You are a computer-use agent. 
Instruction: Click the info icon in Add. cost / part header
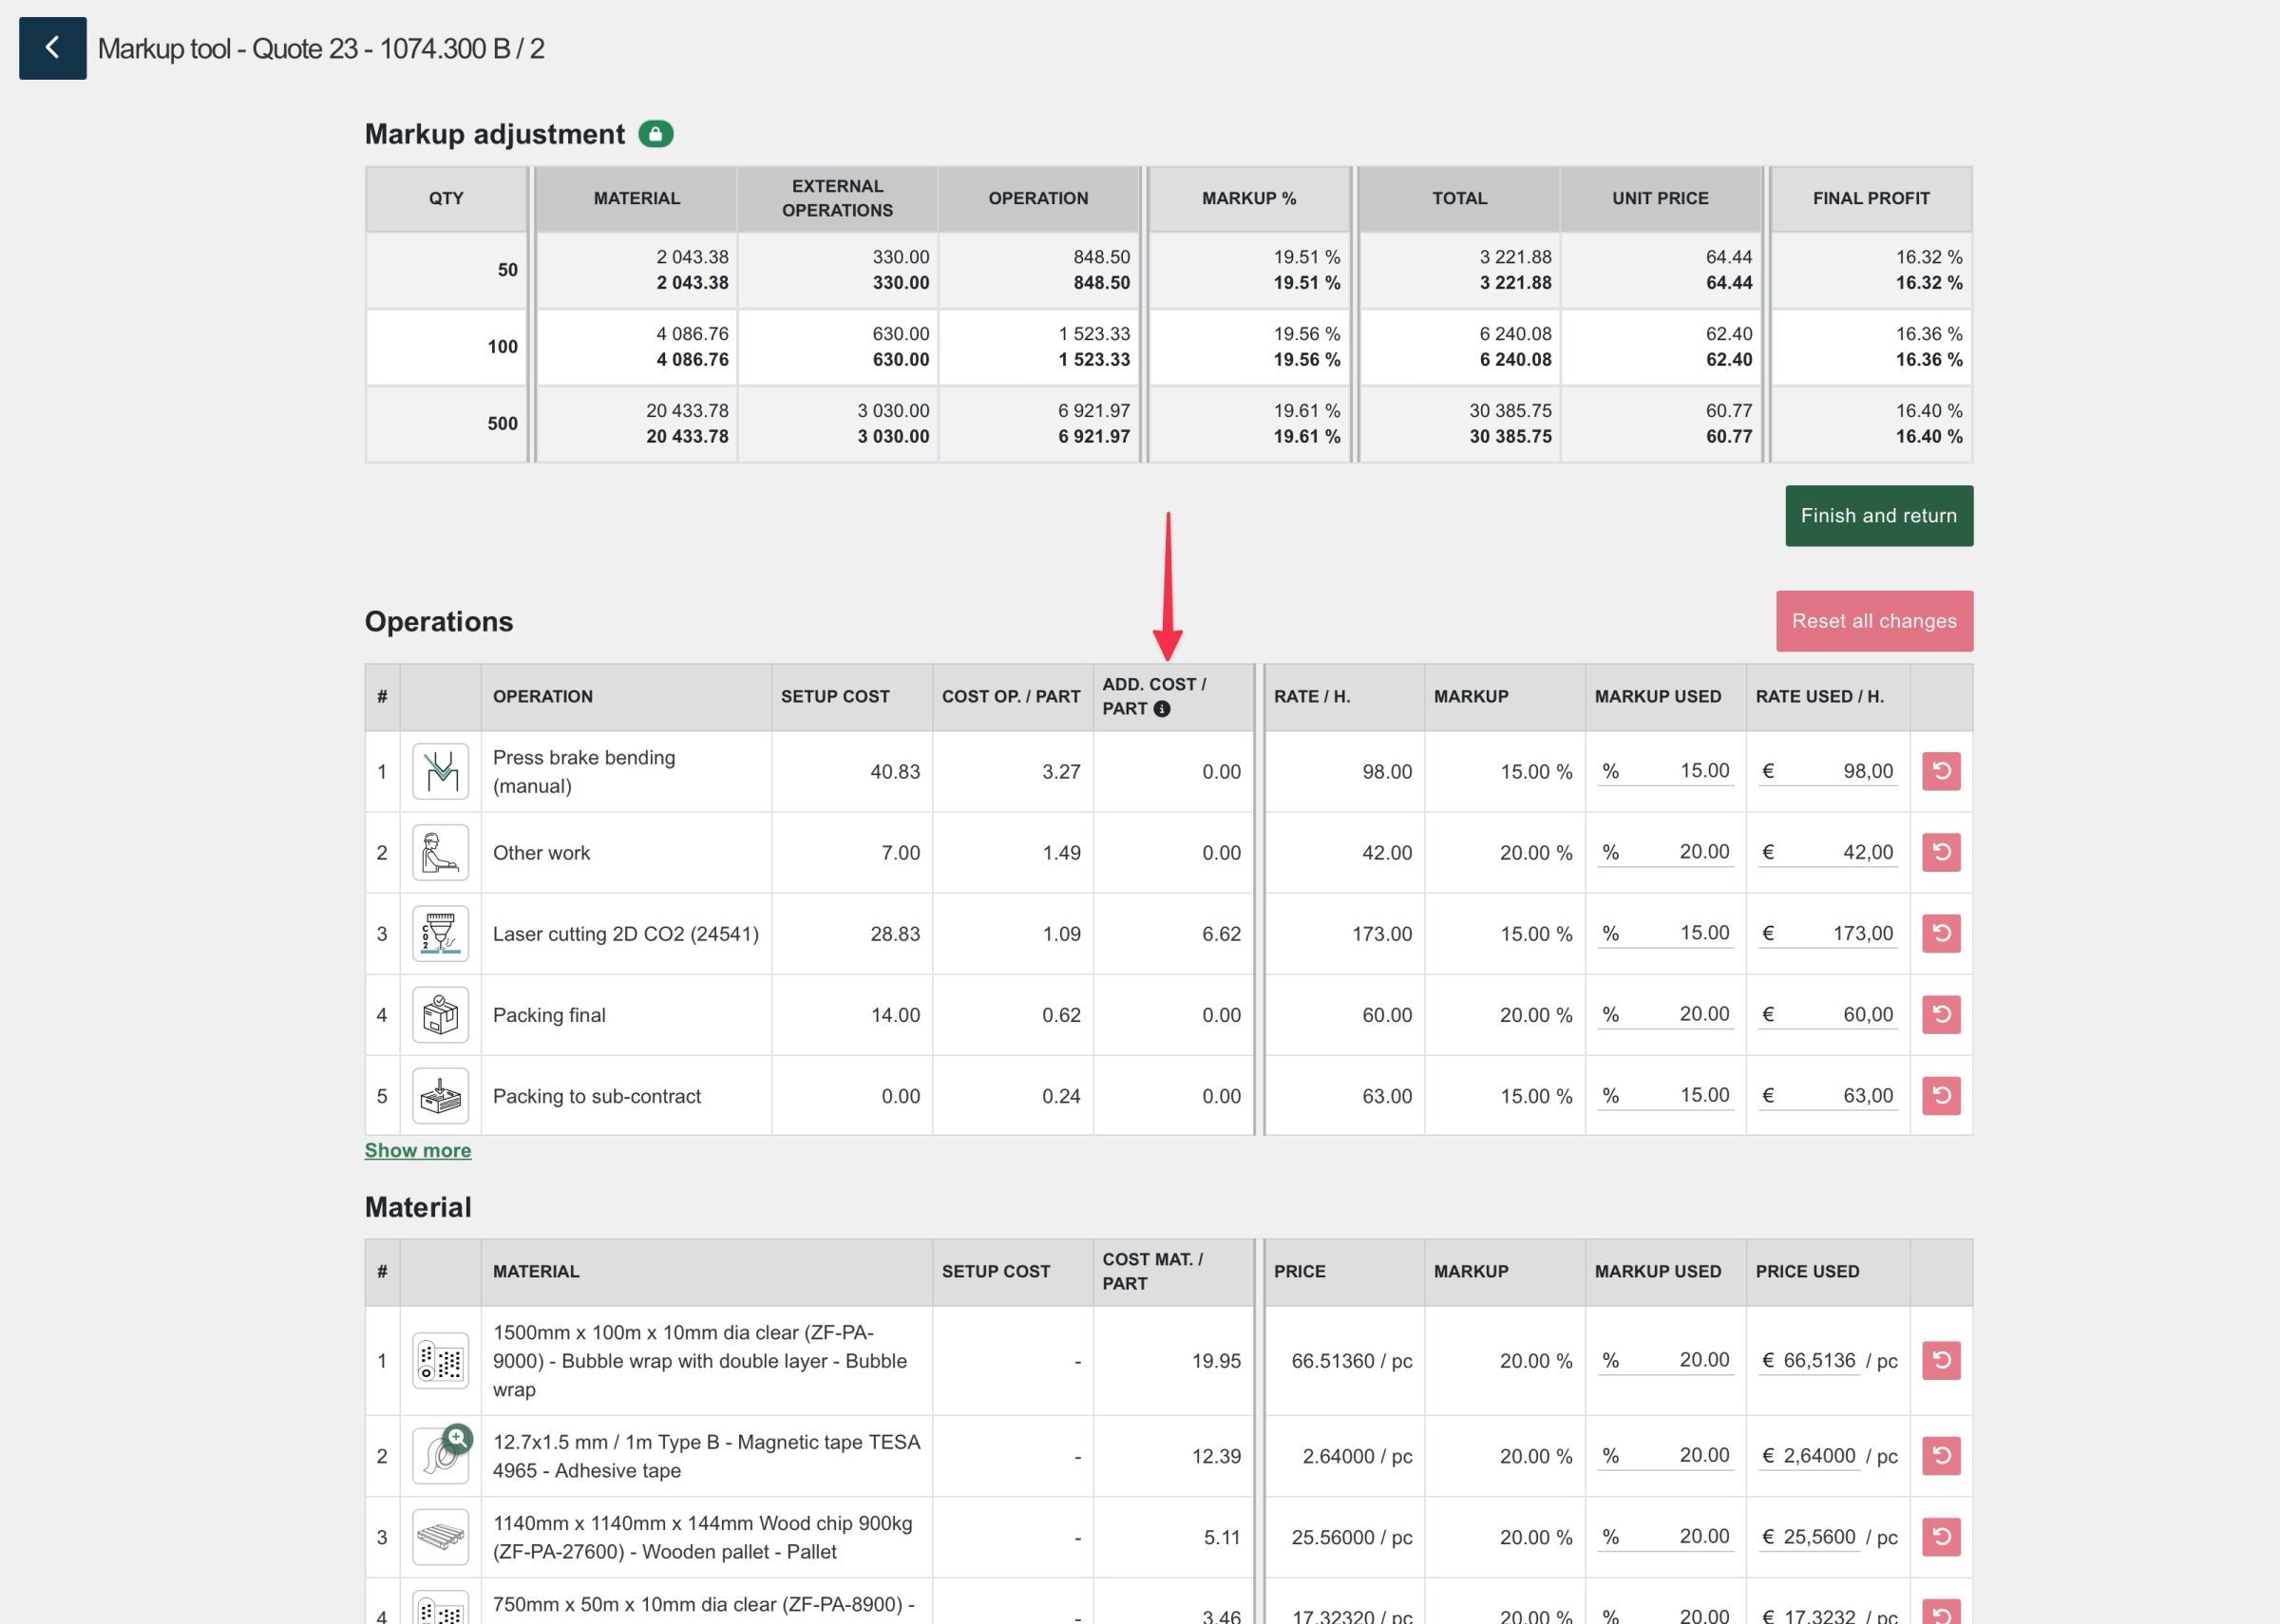1161,709
